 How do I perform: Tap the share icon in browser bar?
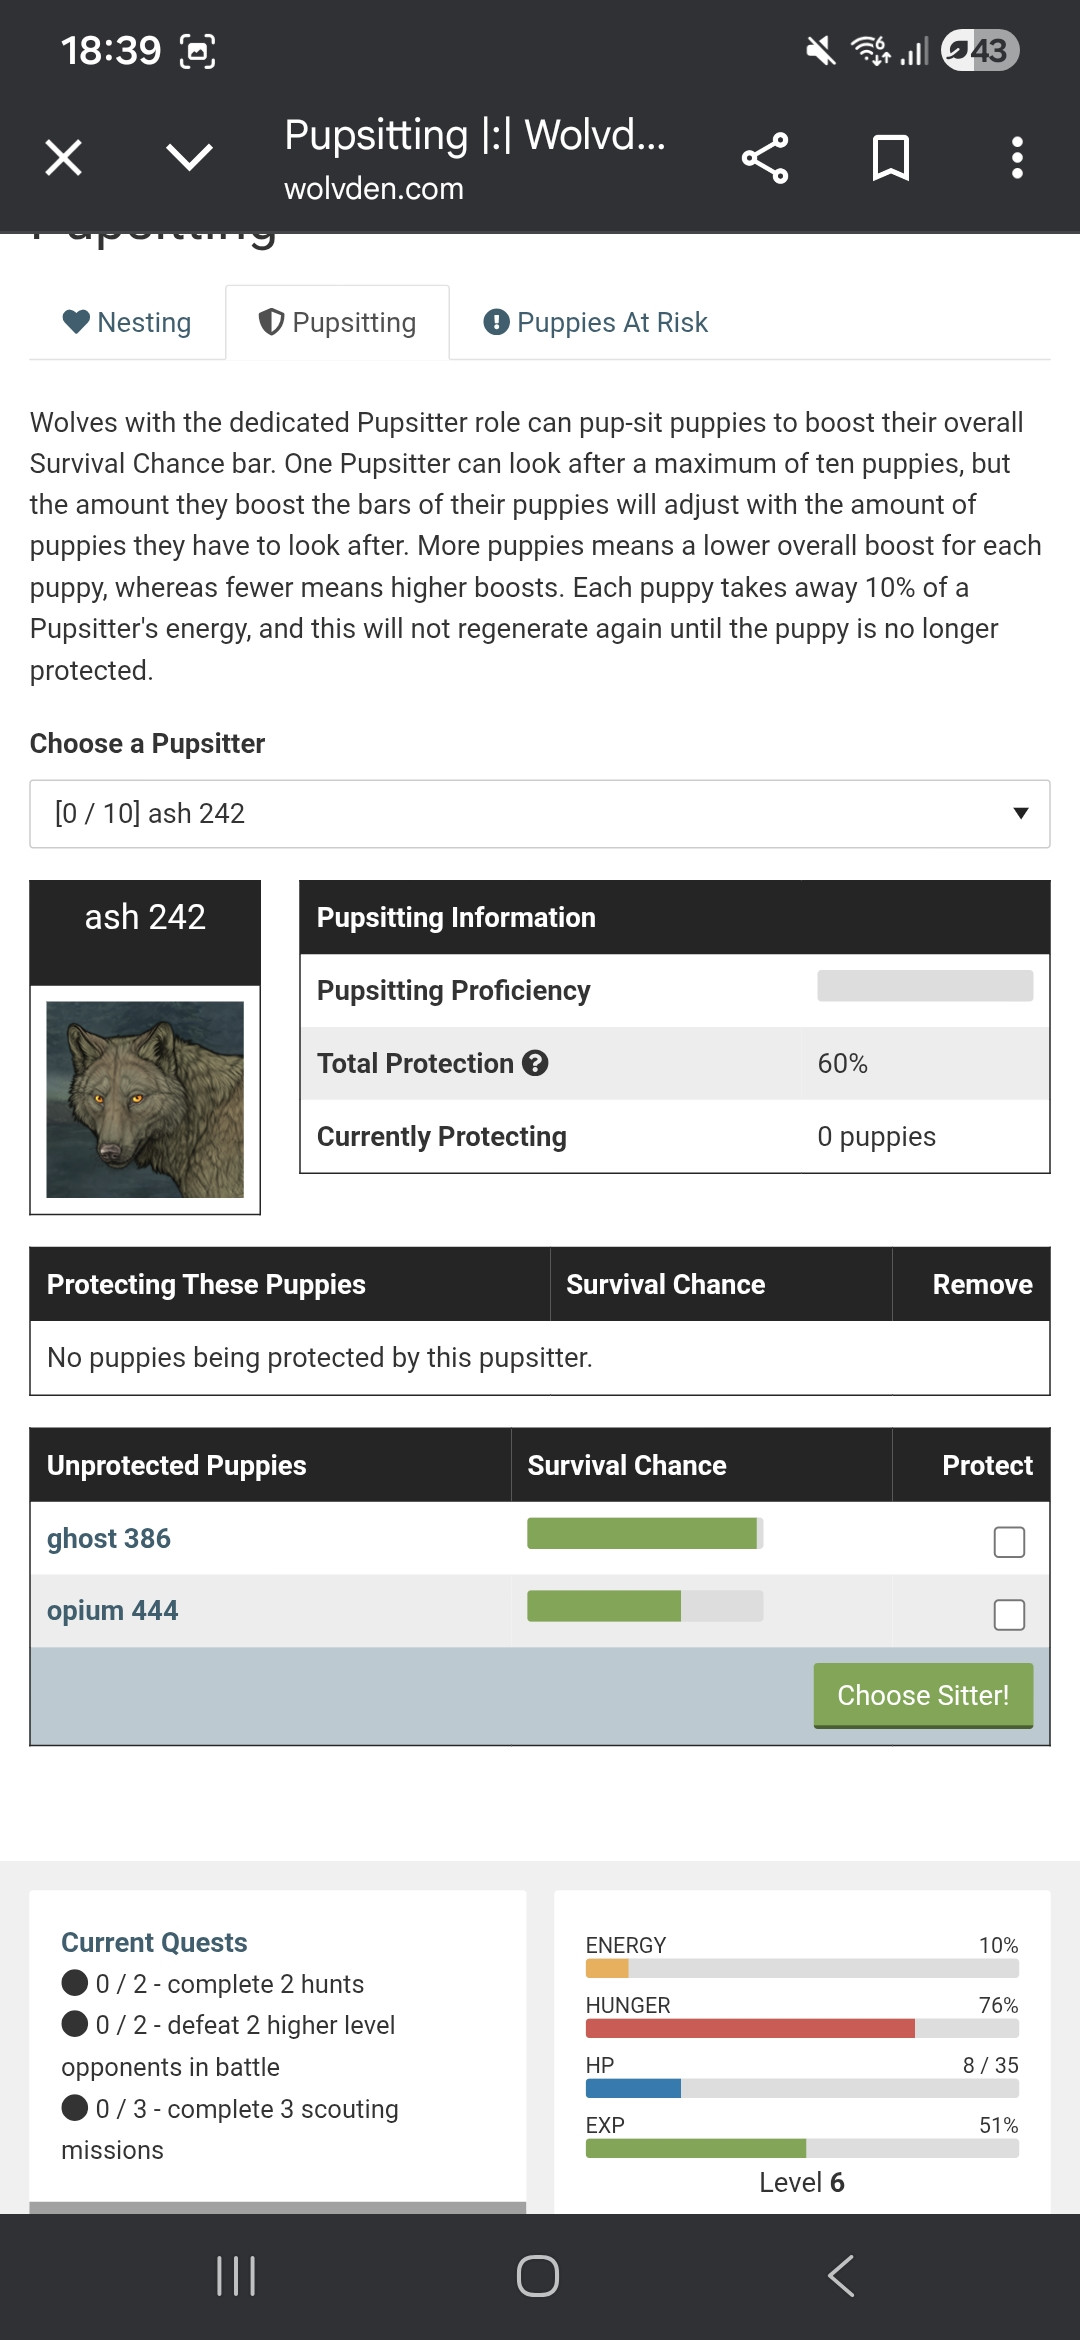[x=765, y=158]
